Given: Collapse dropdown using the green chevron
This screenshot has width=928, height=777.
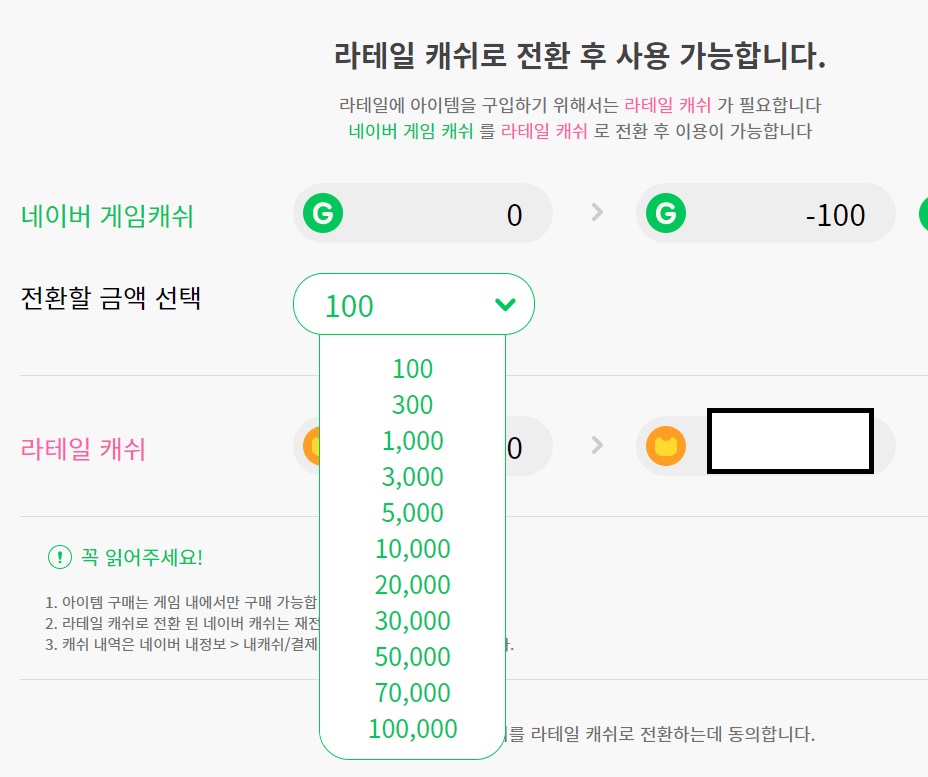Looking at the screenshot, I should point(505,304).
